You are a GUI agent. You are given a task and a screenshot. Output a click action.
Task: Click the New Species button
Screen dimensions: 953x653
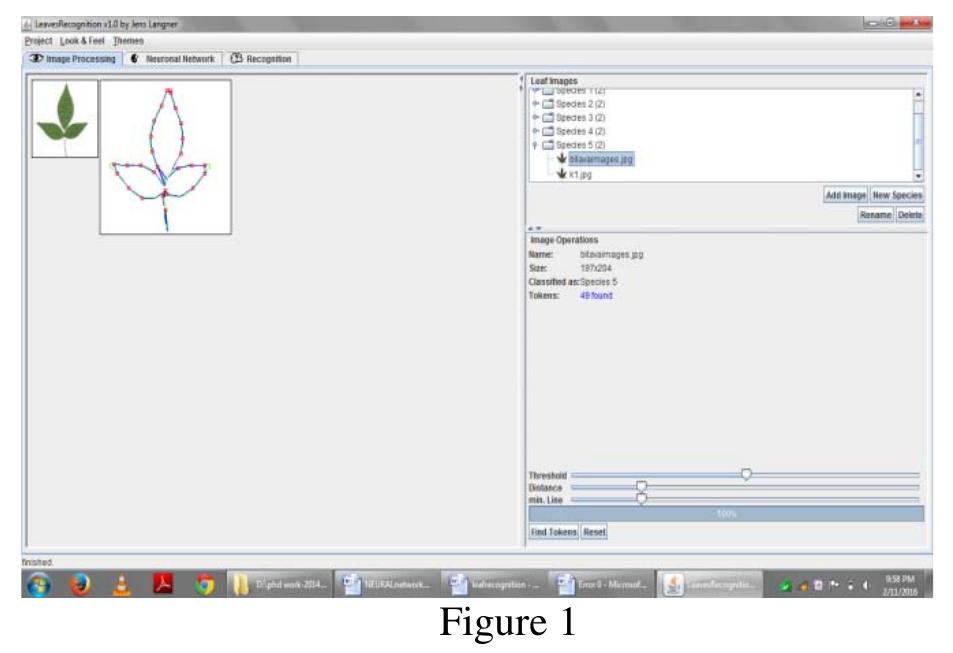(x=897, y=195)
